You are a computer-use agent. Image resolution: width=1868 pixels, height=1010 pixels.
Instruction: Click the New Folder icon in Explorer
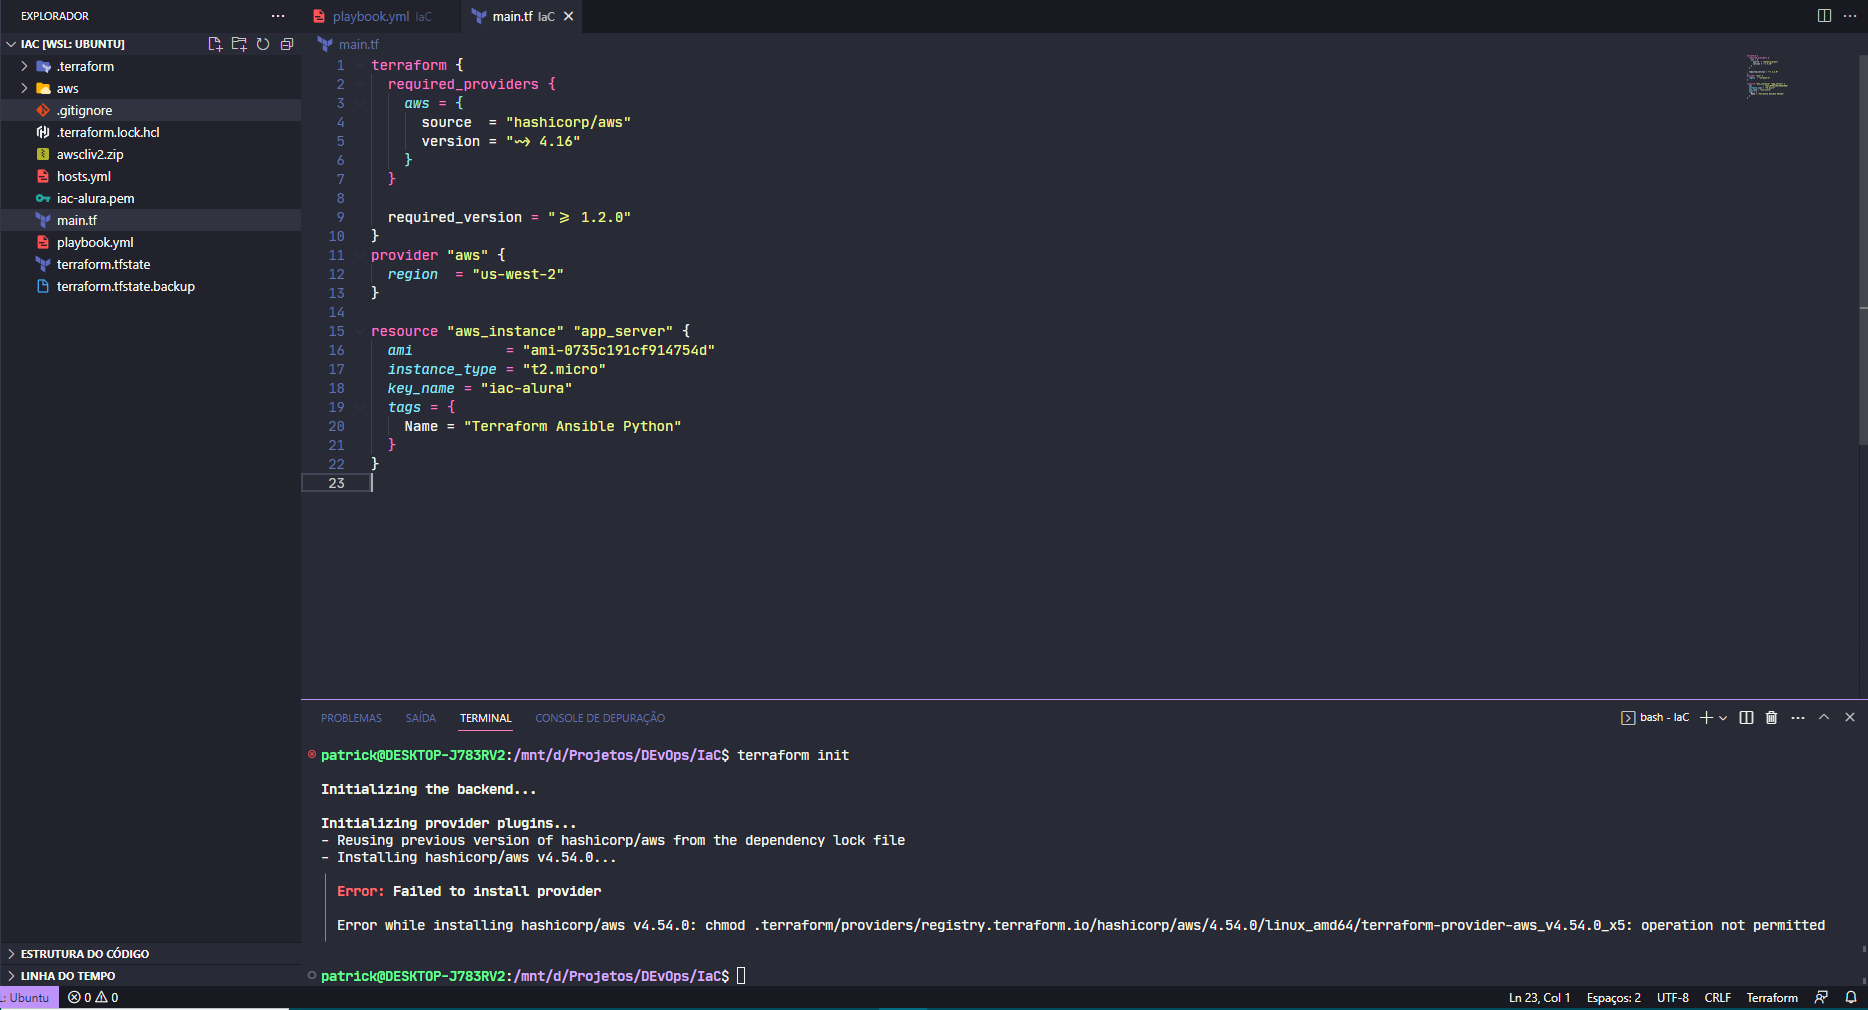239,44
